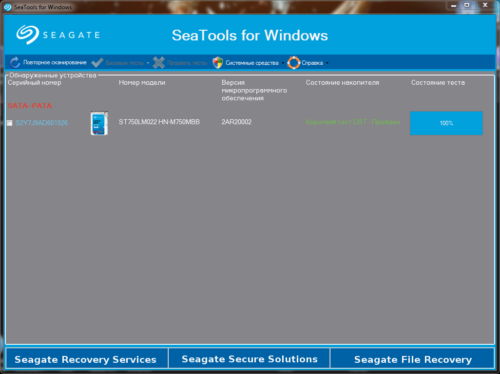The width and height of the screenshot is (500, 374).
Task: Open Seagate File Recovery
Action: (x=412, y=359)
